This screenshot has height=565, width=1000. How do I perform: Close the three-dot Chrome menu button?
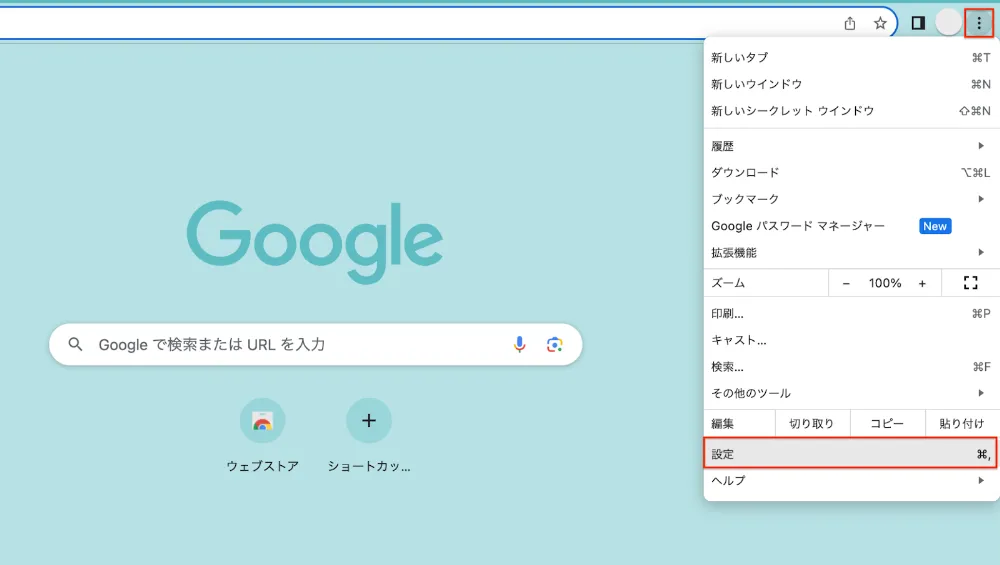pos(979,24)
